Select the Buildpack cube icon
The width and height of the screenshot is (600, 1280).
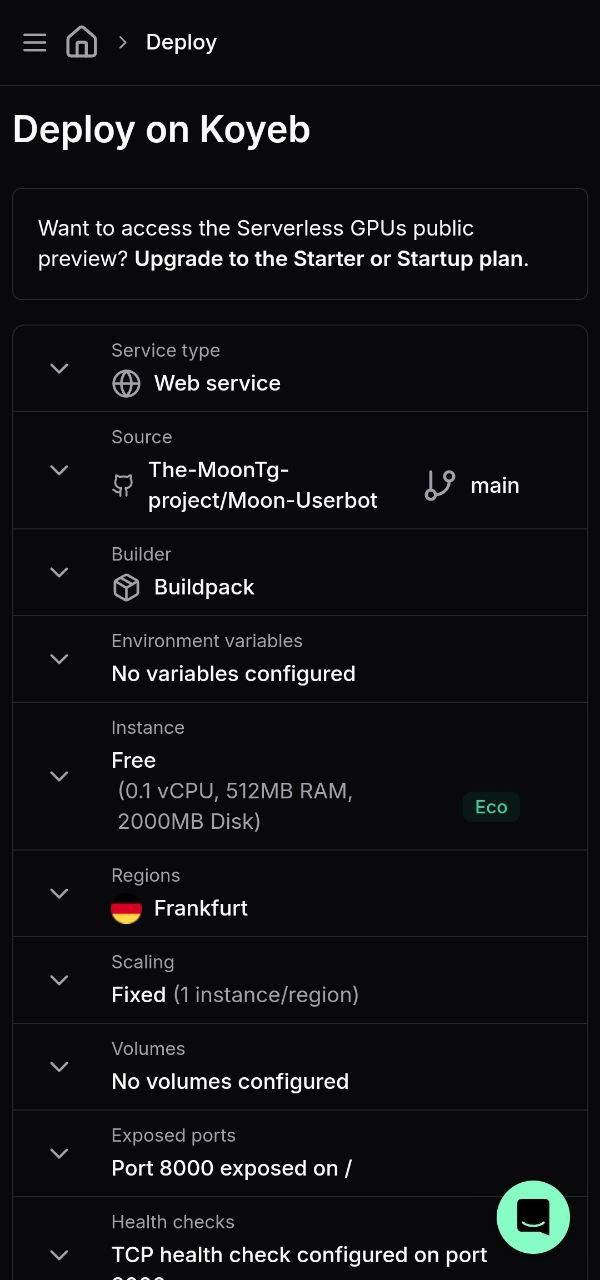tap(126, 587)
